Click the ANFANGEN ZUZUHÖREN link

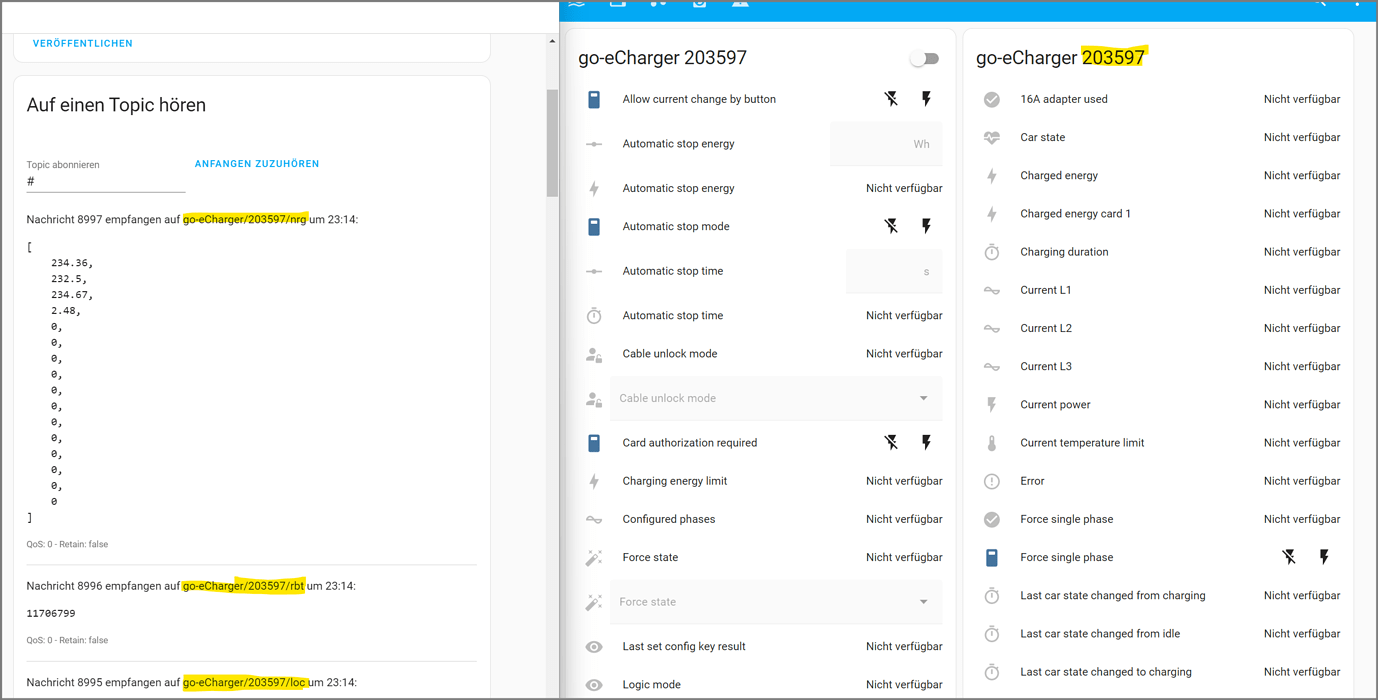[256, 162]
